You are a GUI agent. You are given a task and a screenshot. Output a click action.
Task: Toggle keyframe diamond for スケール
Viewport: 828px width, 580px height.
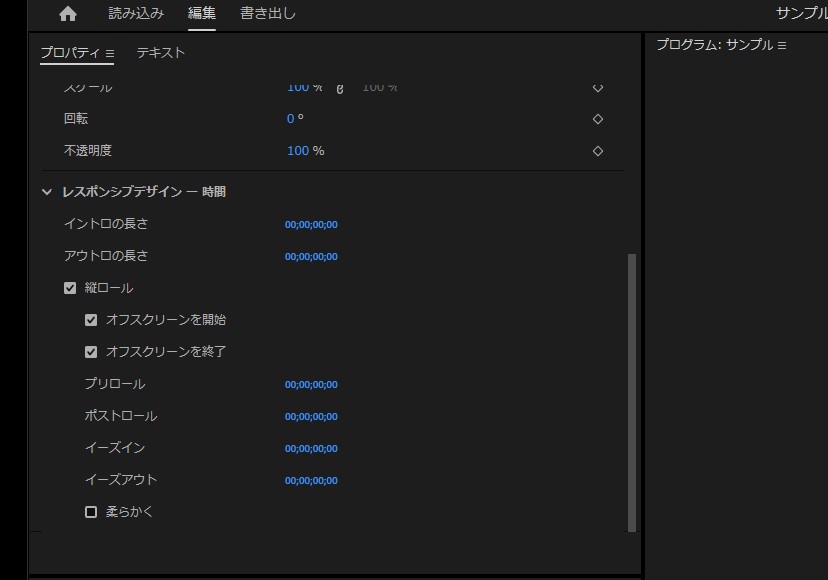[598, 88]
